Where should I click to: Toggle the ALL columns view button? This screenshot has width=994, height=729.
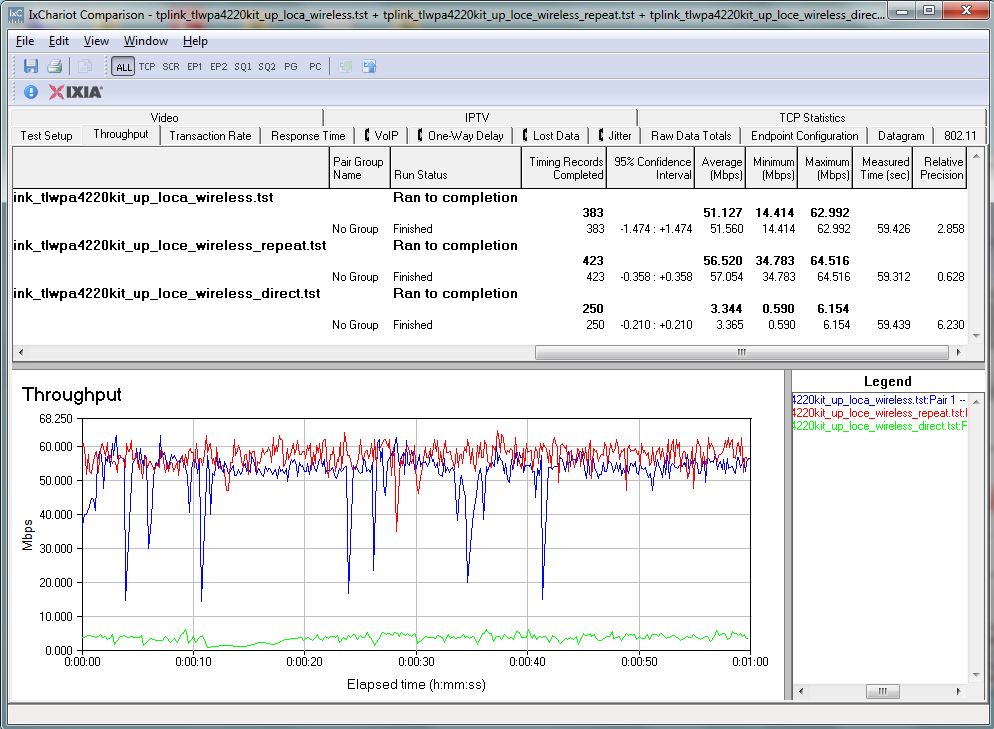click(124, 67)
